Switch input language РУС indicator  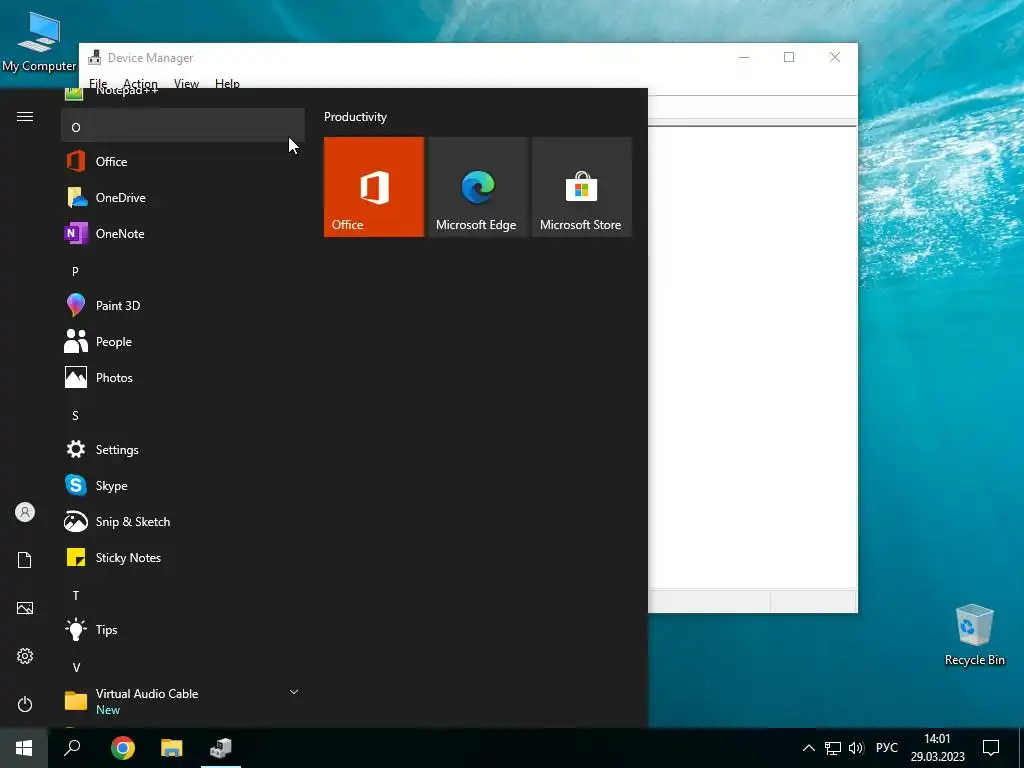(887, 748)
